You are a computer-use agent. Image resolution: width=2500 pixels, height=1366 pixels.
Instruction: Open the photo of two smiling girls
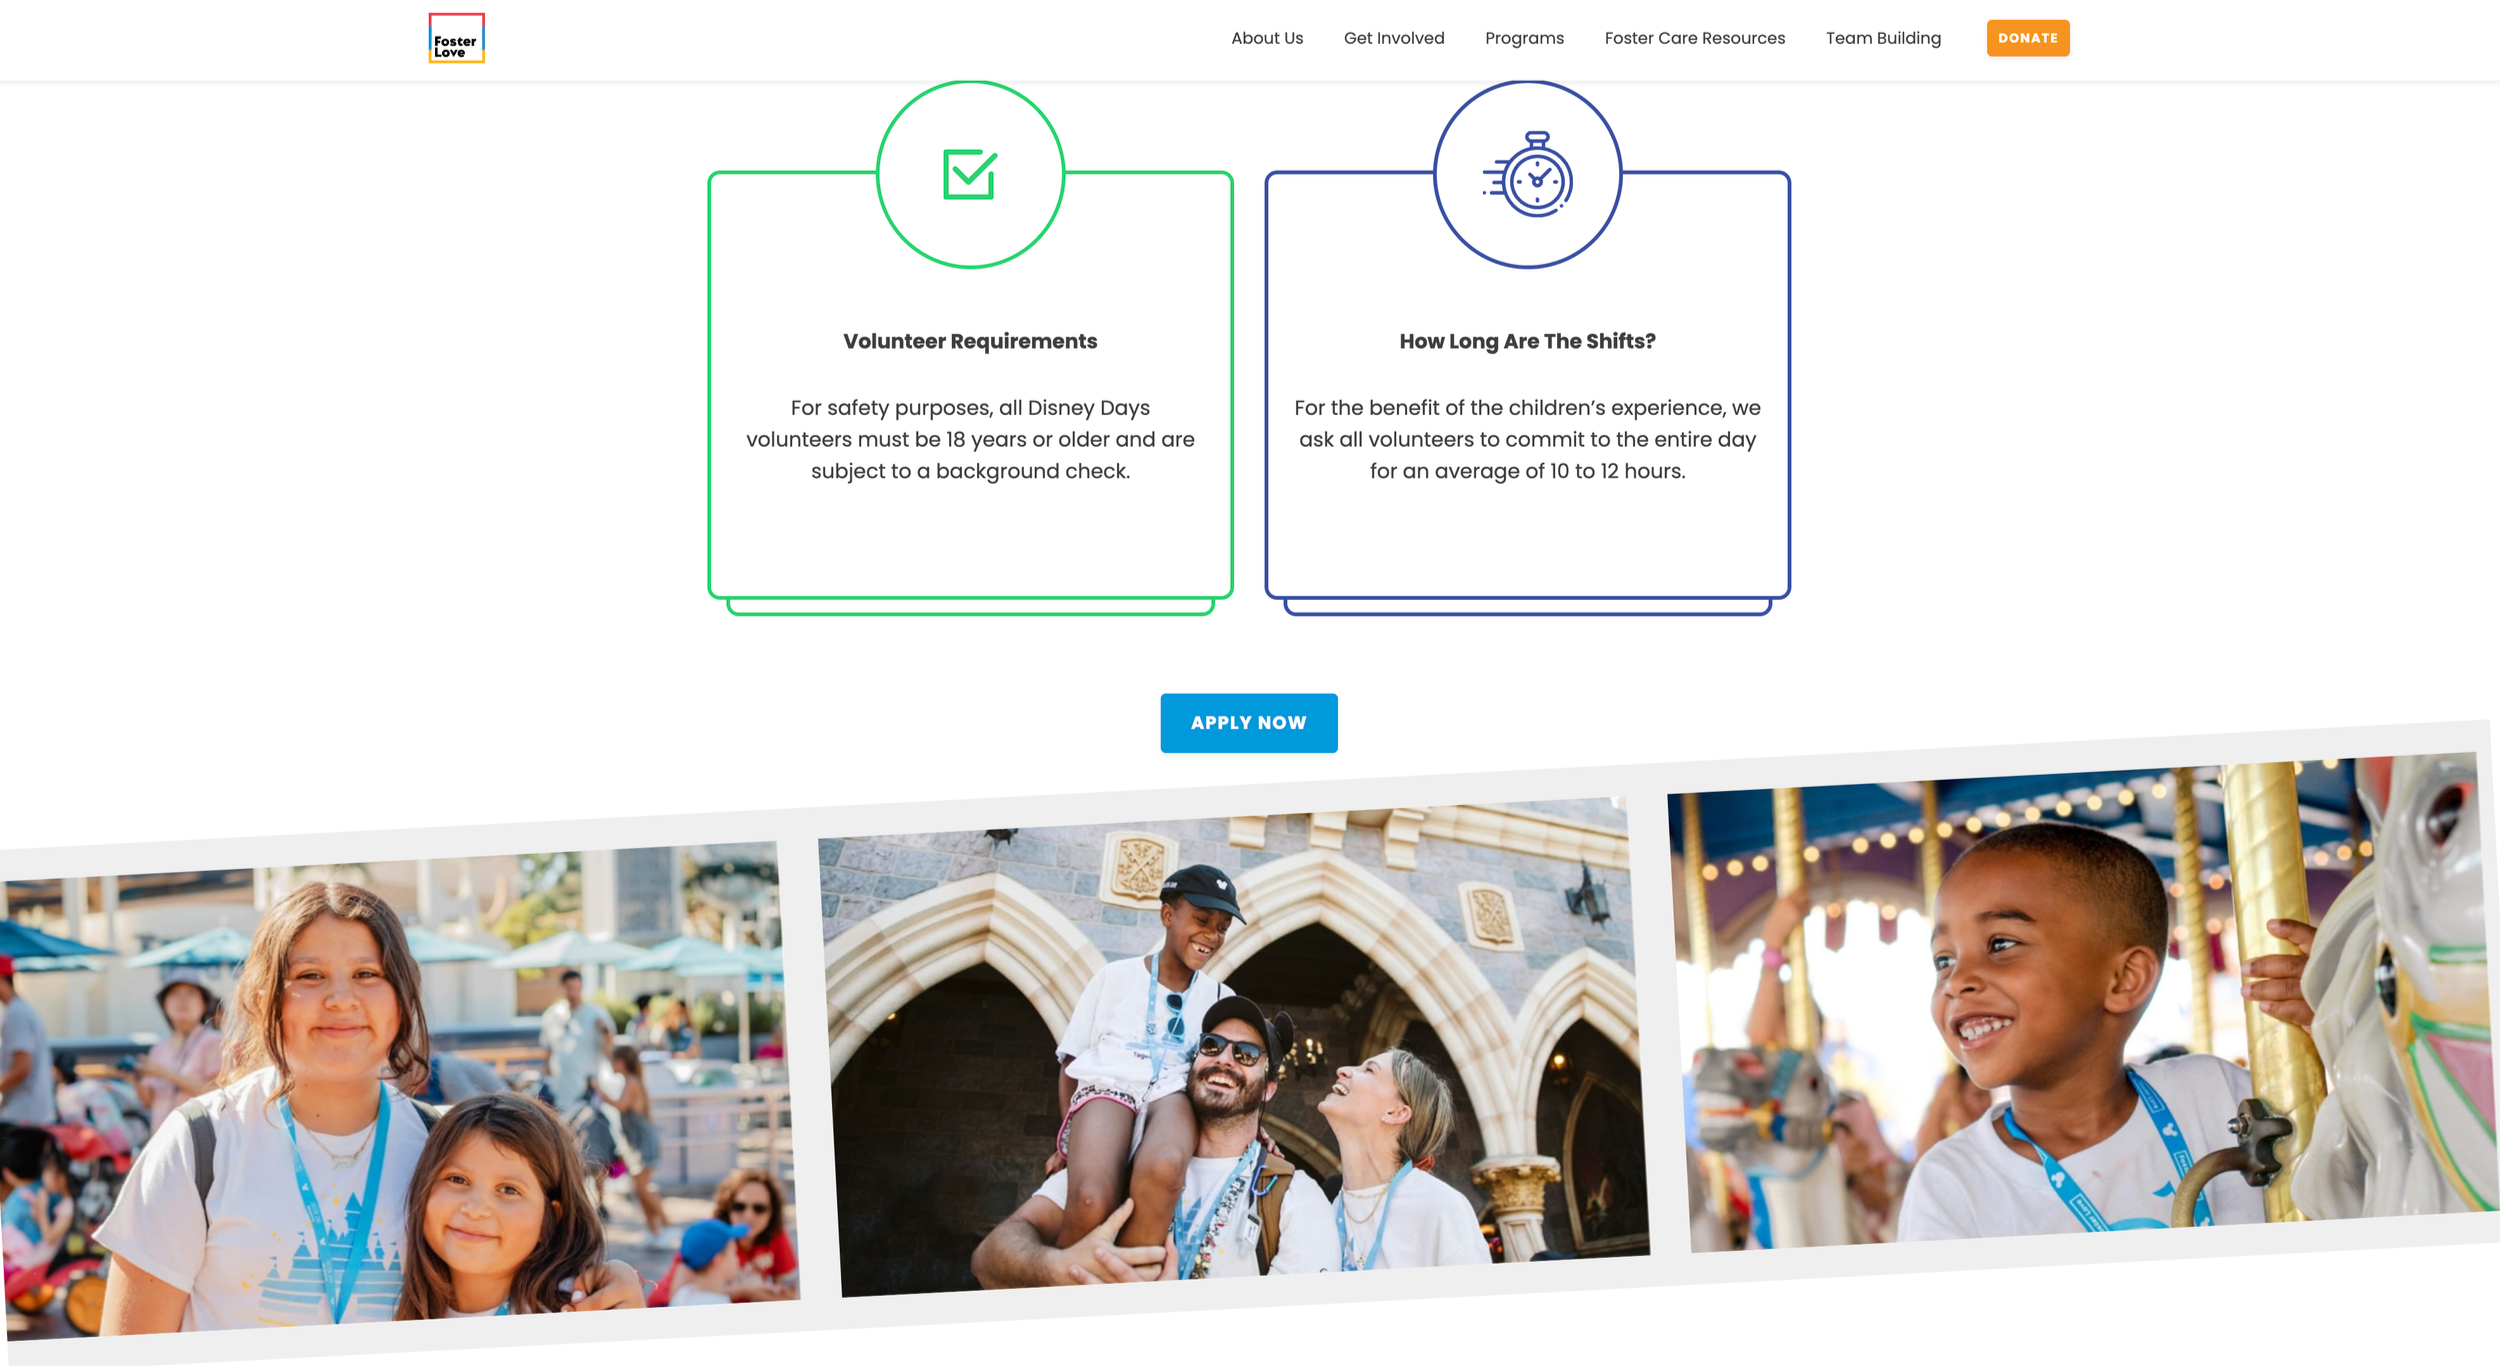click(x=400, y=1090)
